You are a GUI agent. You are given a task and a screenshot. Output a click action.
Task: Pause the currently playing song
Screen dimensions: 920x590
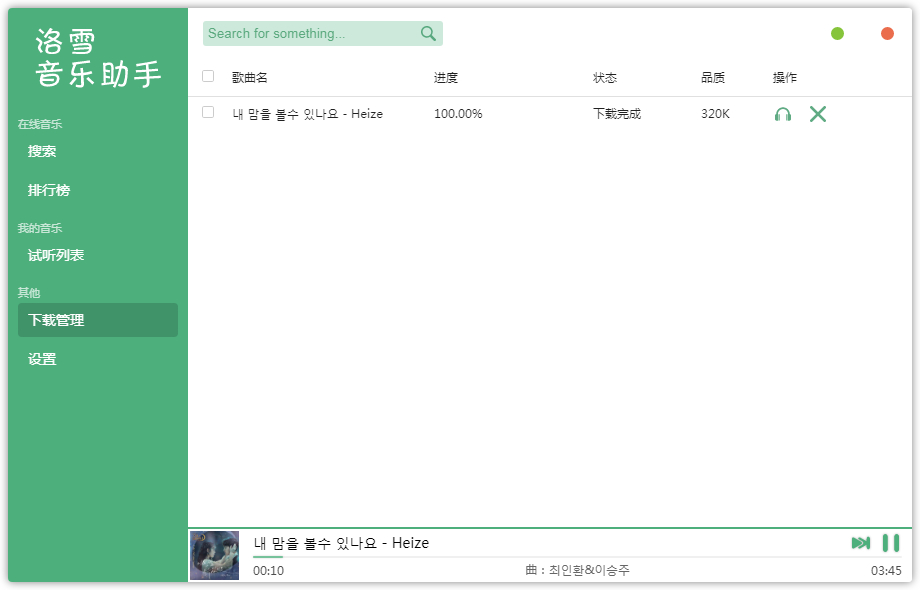coord(890,543)
